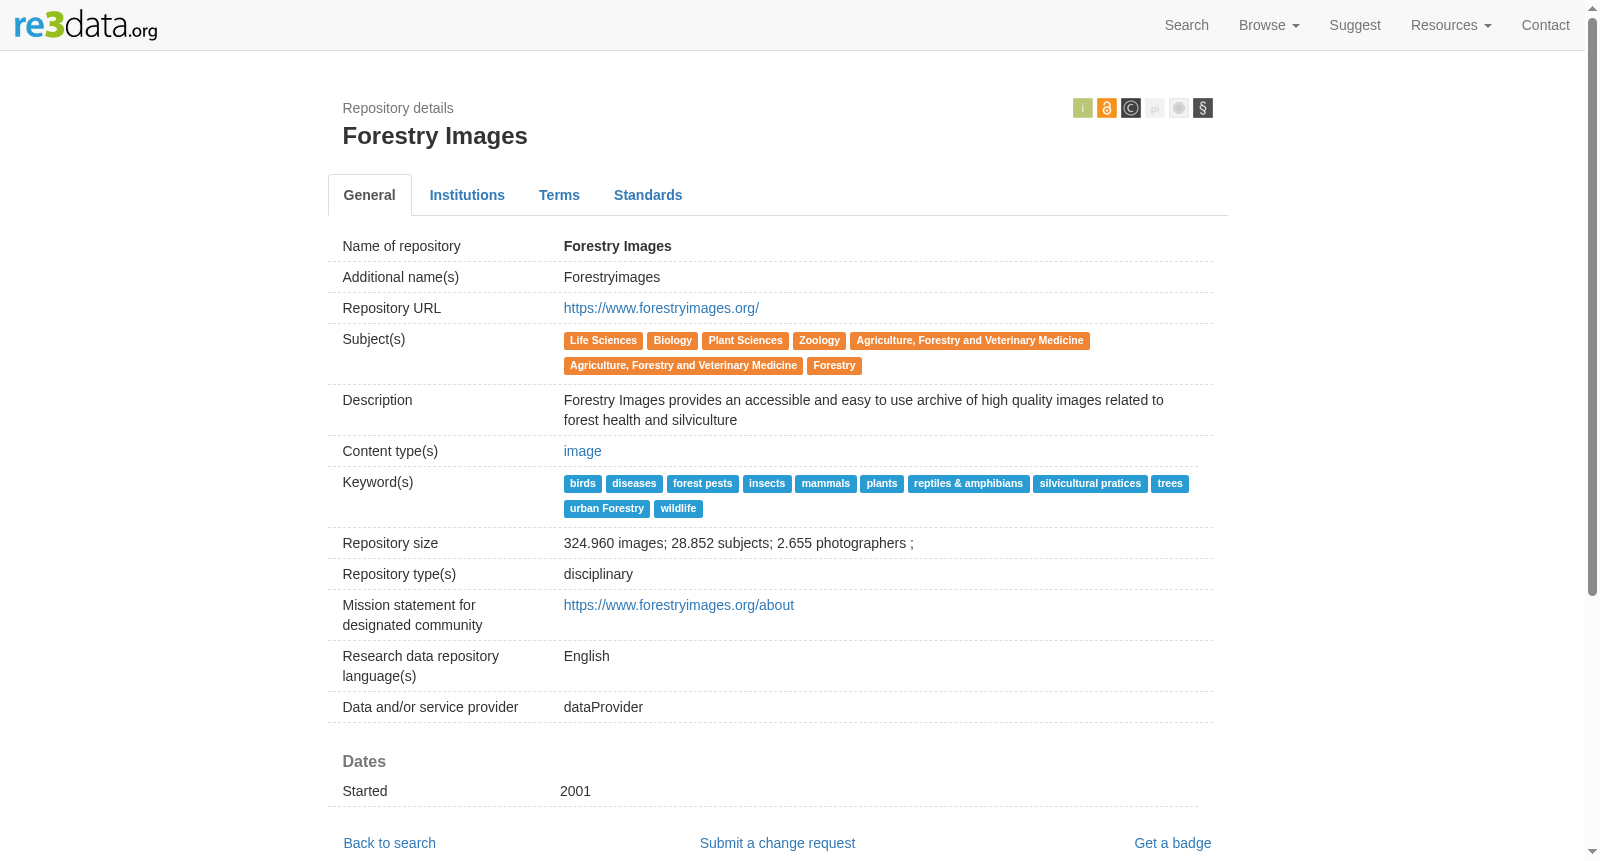Select the 'insects' keyword tag
The width and height of the screenshot is (1600, 861).
(767, 484)
